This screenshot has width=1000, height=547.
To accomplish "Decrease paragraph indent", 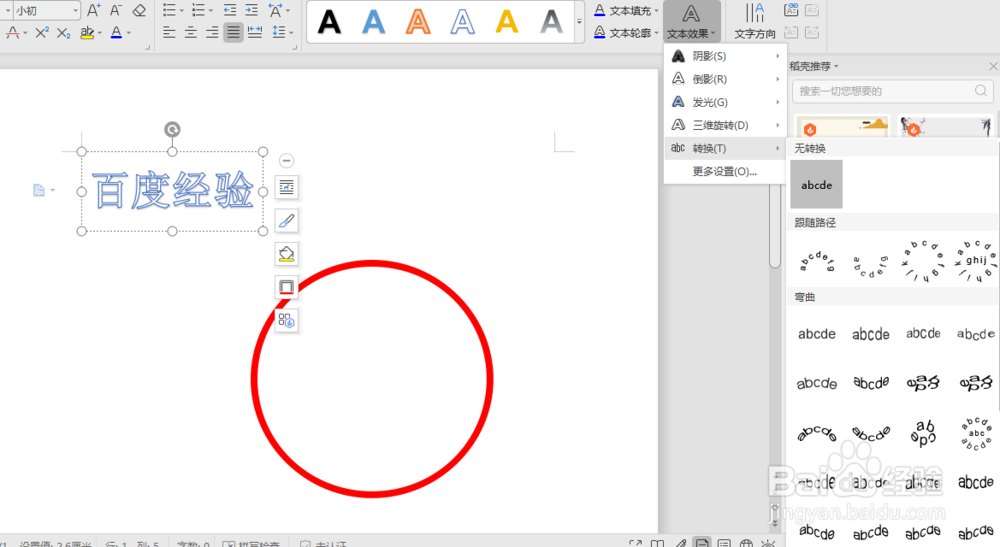I will (x=230, y=10).
